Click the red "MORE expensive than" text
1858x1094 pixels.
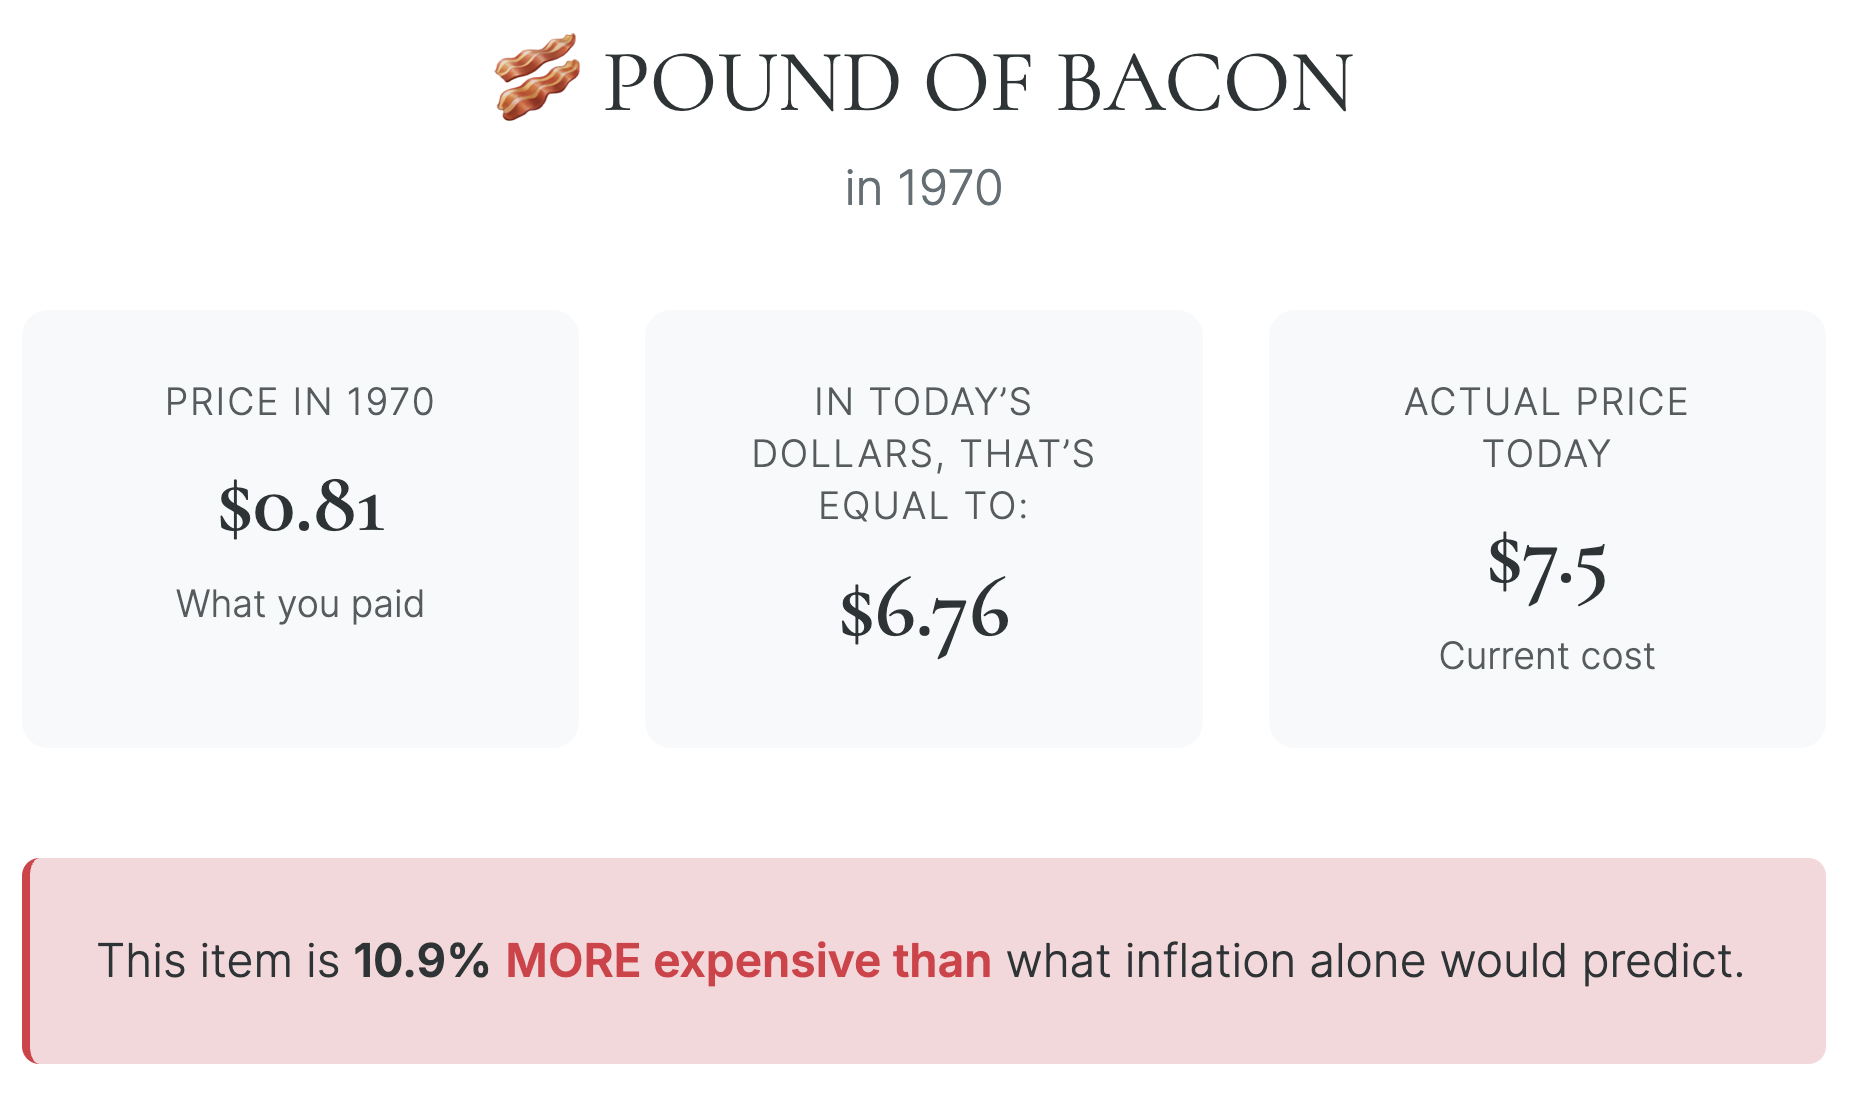[748, 961]
